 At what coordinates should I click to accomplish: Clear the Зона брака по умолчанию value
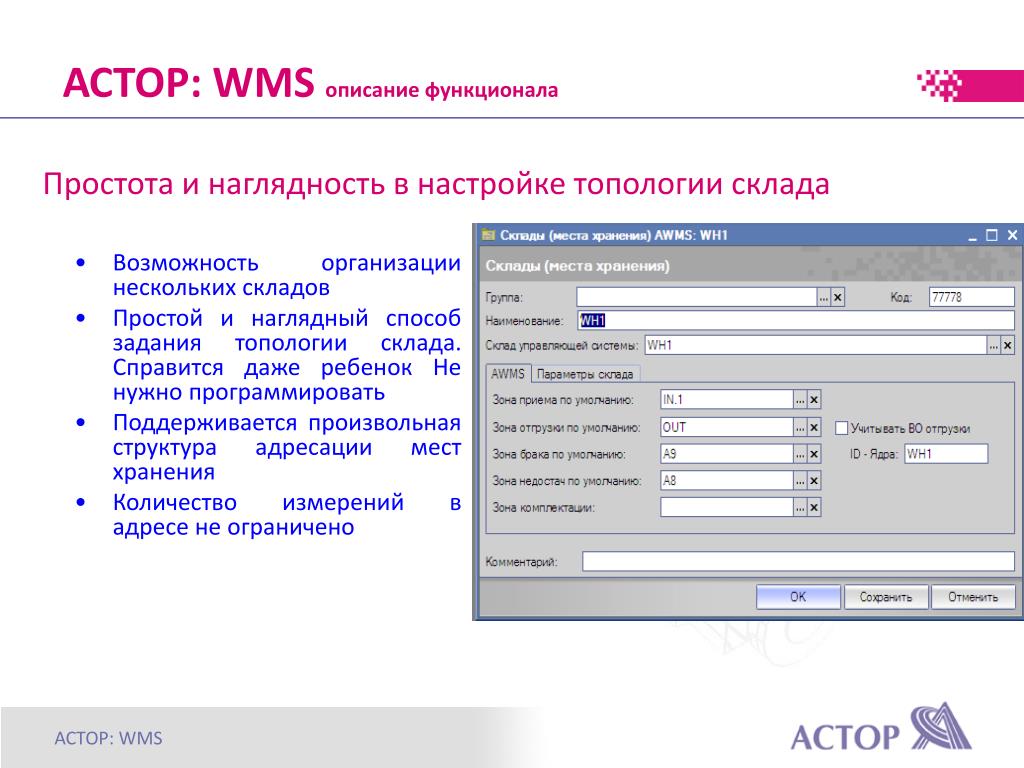click(814, 454)
